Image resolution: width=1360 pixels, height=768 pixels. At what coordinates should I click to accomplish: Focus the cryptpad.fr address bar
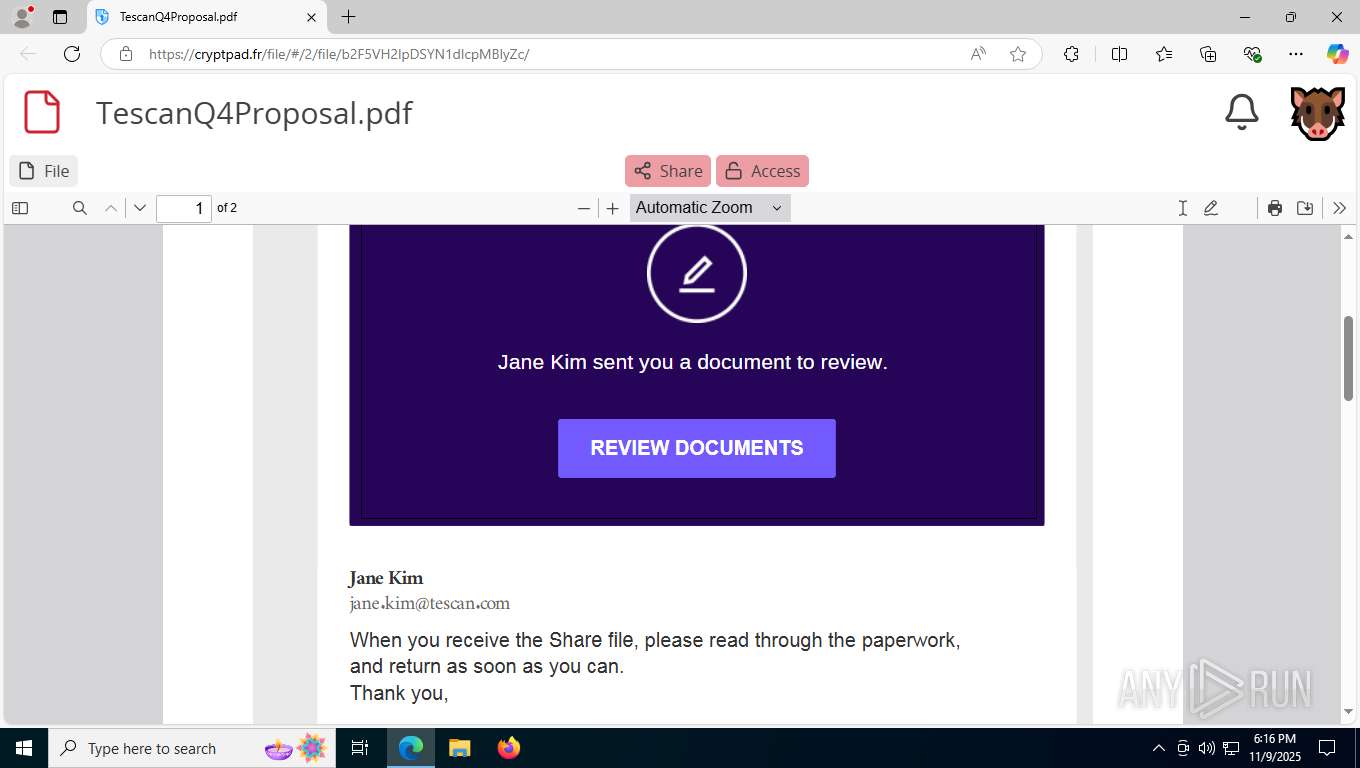pyautogui.click(x=550, y=54)
